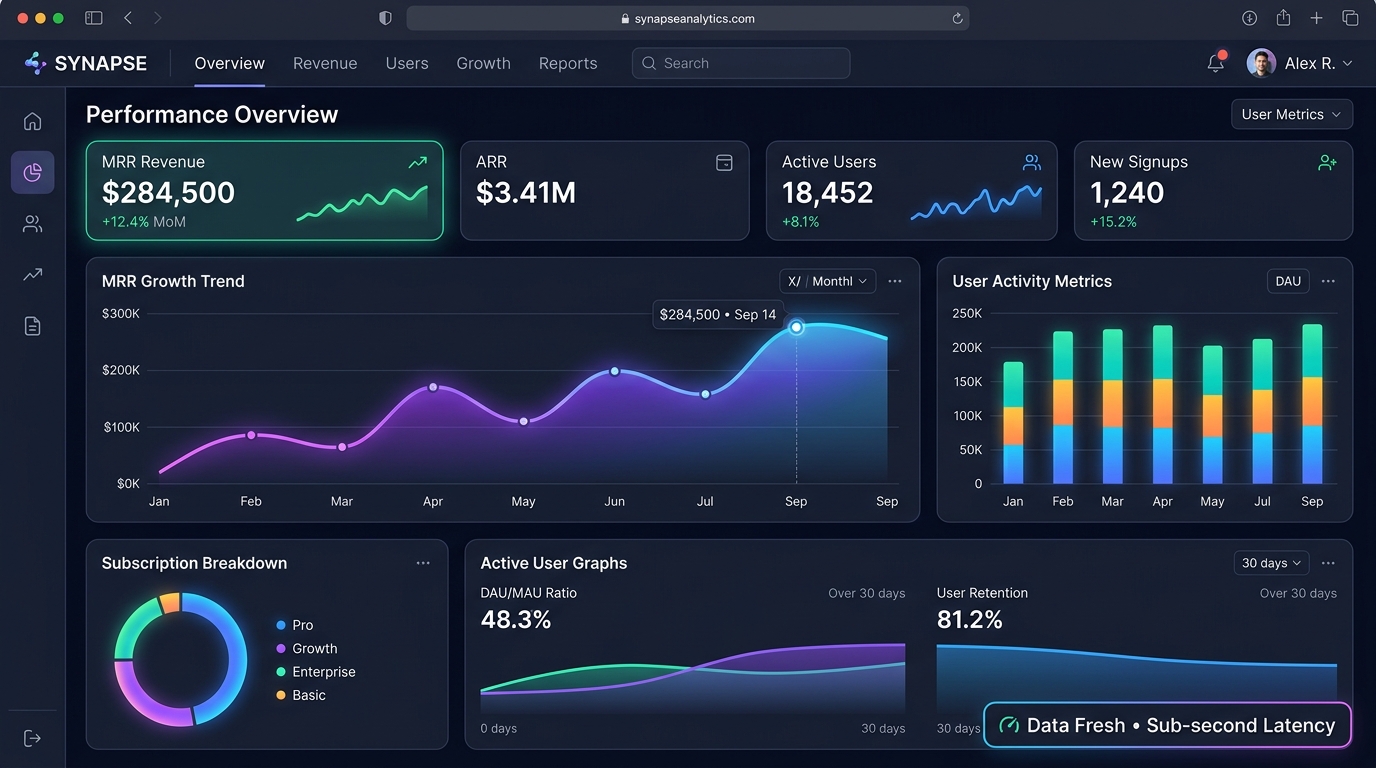1376x768 pixels.
Task: Select the Active Users card
Action: coord(911,190)
